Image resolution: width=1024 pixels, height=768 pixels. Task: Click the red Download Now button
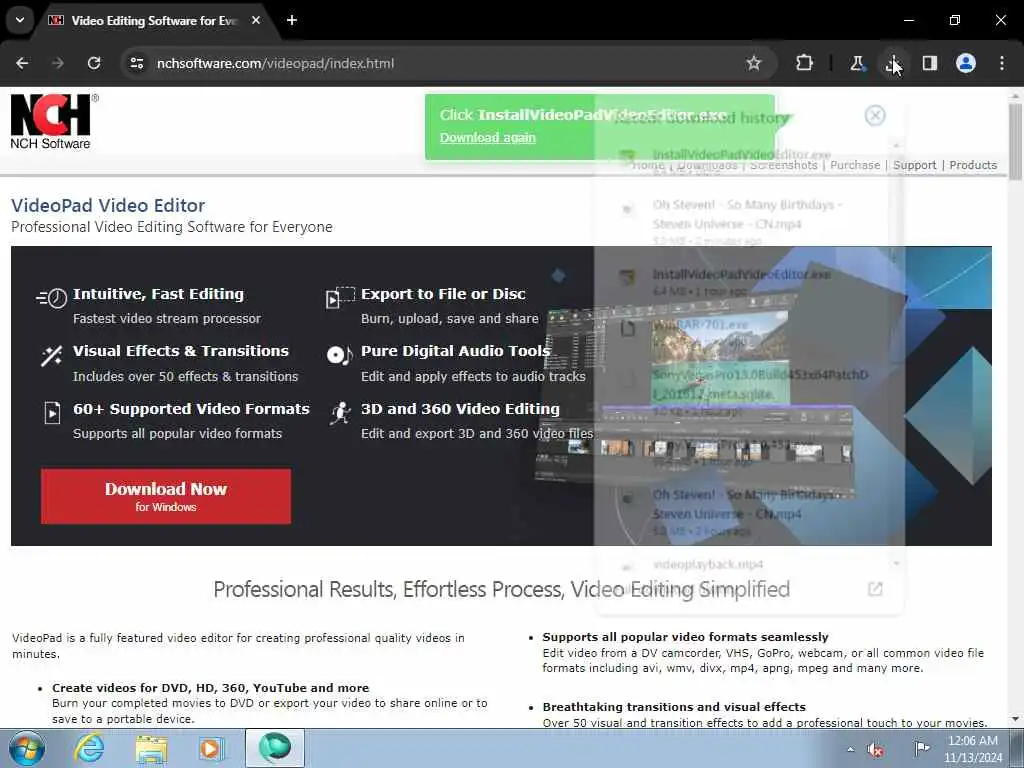click(x=166, y=496)
